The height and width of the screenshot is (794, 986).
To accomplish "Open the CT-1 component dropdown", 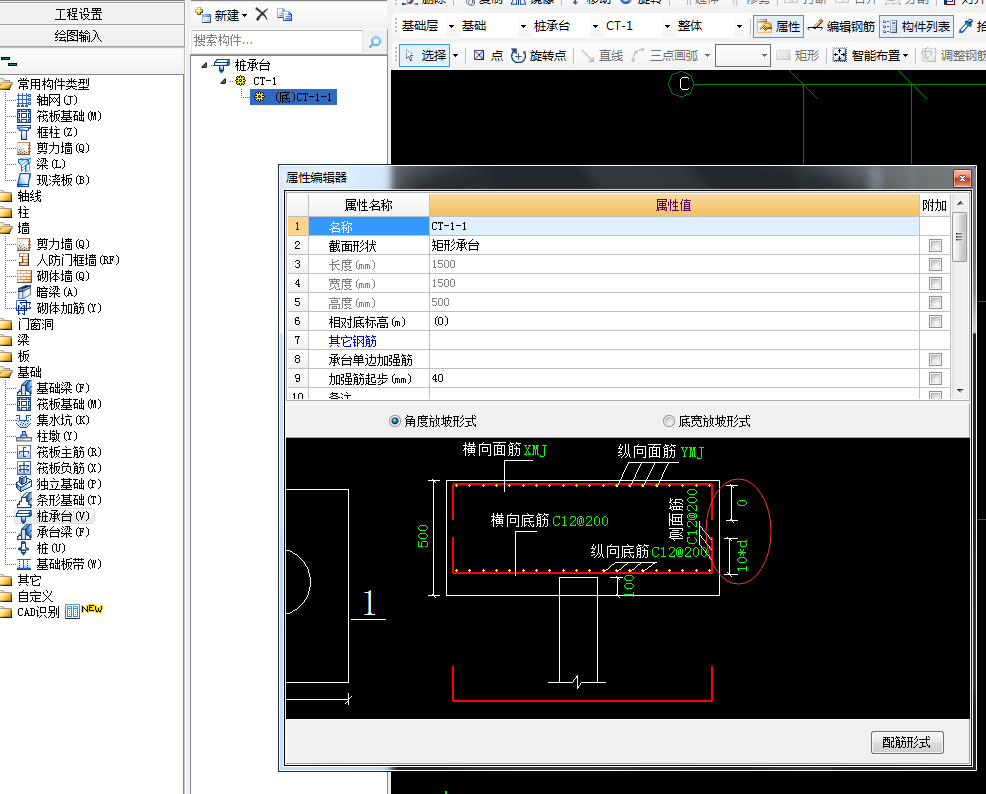I will click(x=667, y=26).
